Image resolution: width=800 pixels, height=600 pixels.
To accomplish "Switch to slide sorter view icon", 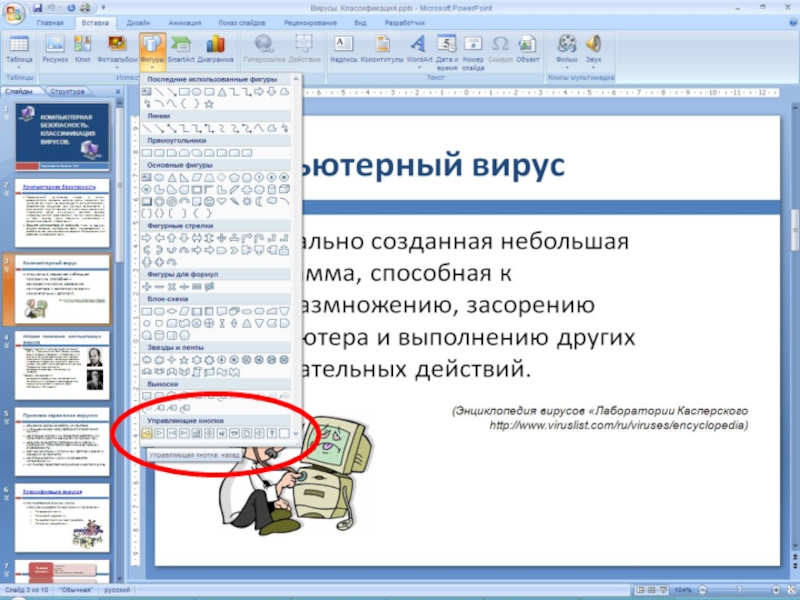I will click(x=652, y=590).
